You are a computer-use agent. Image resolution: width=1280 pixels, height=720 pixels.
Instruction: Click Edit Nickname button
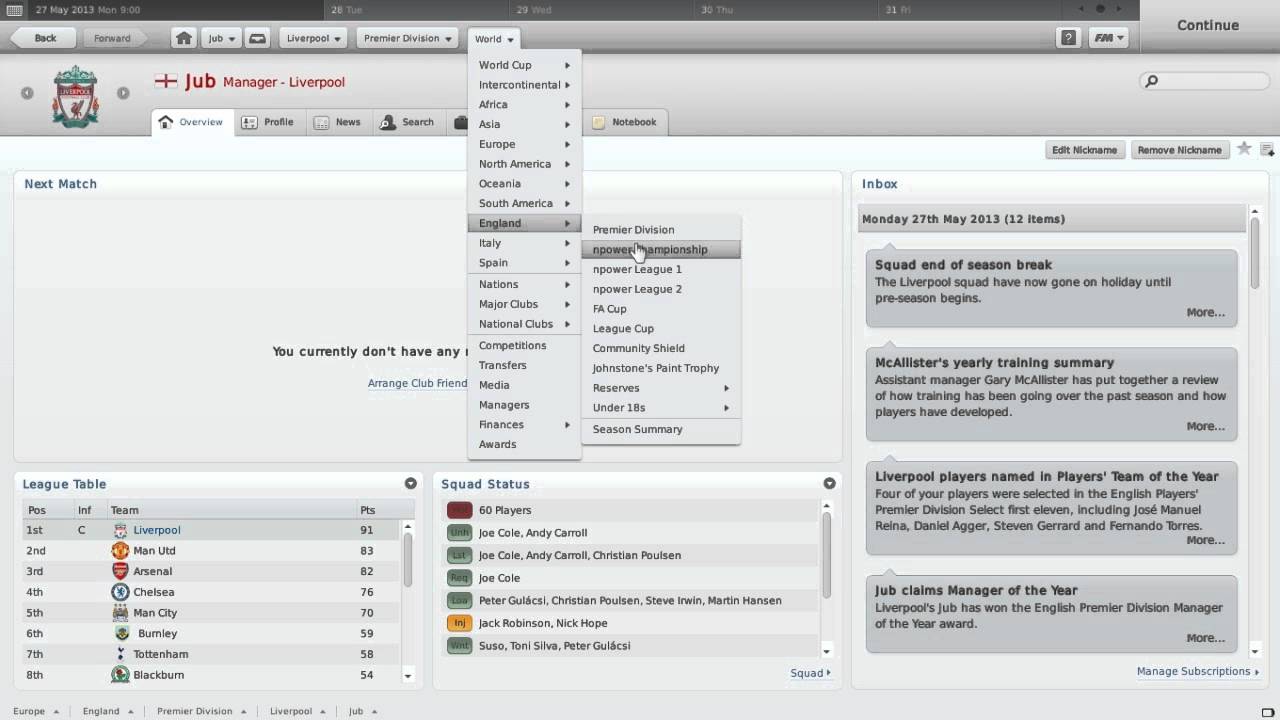1084,150
